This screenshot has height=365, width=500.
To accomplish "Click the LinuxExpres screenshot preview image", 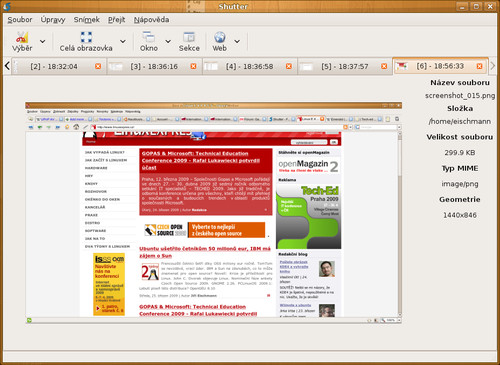I will pos(213,213).
